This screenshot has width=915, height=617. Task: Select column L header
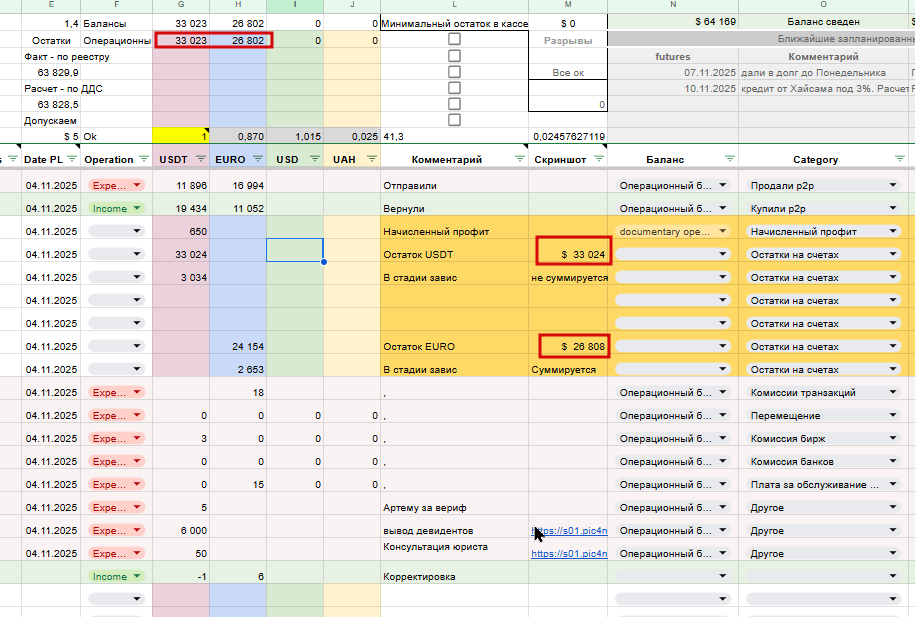454,5
